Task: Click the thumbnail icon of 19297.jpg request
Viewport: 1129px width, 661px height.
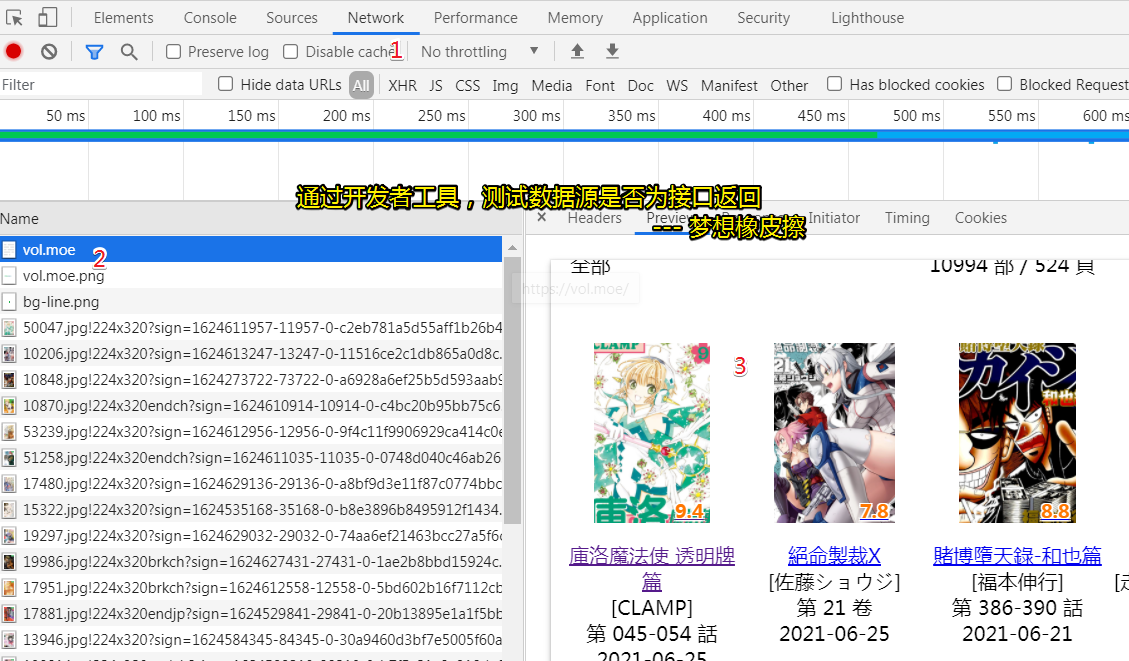Action: click(x=9, y=535)
